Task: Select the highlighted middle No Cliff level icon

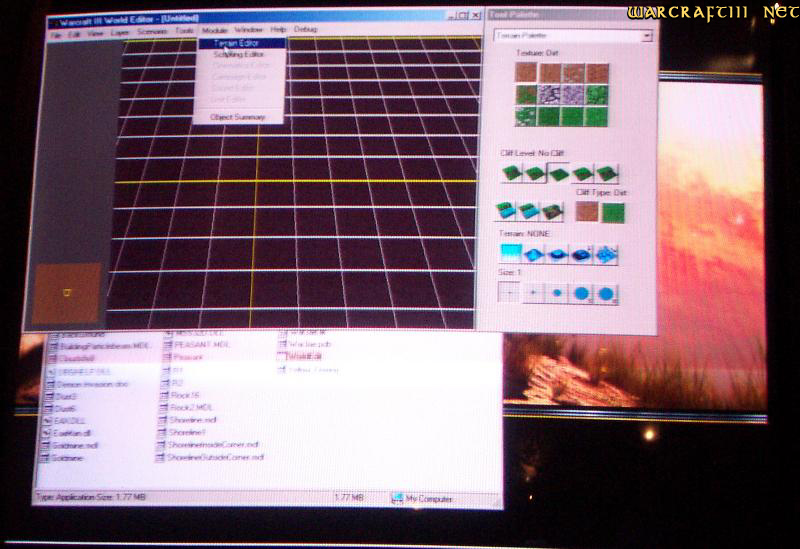Action: pos(558,173)
